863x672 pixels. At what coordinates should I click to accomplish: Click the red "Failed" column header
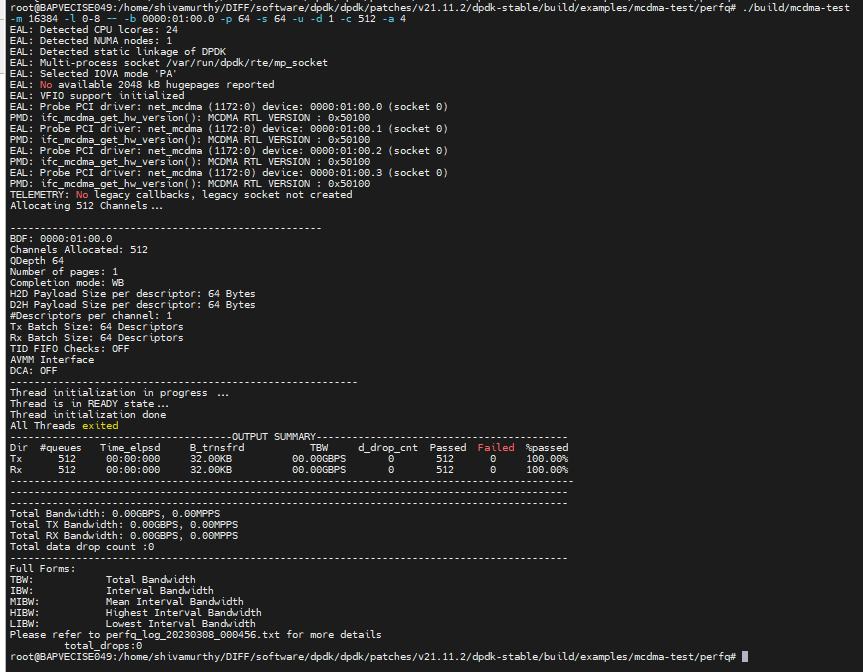(496, 448)
